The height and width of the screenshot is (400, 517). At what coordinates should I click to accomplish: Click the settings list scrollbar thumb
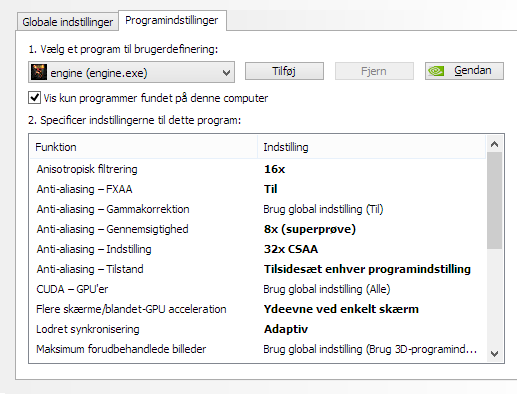tap(494, 200)
